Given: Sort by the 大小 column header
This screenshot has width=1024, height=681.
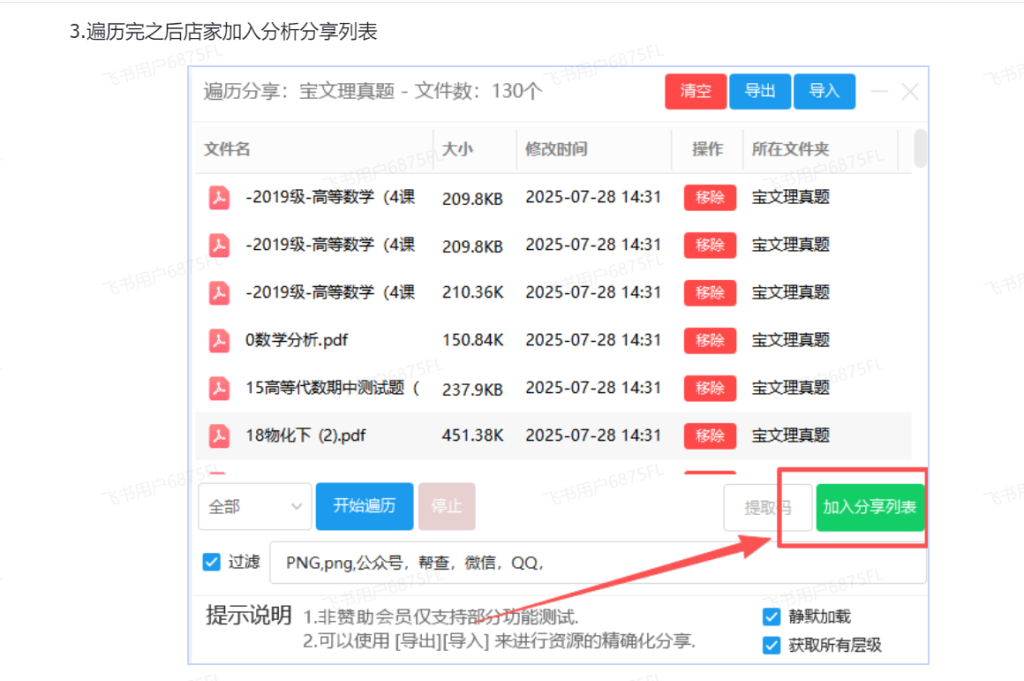Looking at the screenshot, I should pos(457,149).
